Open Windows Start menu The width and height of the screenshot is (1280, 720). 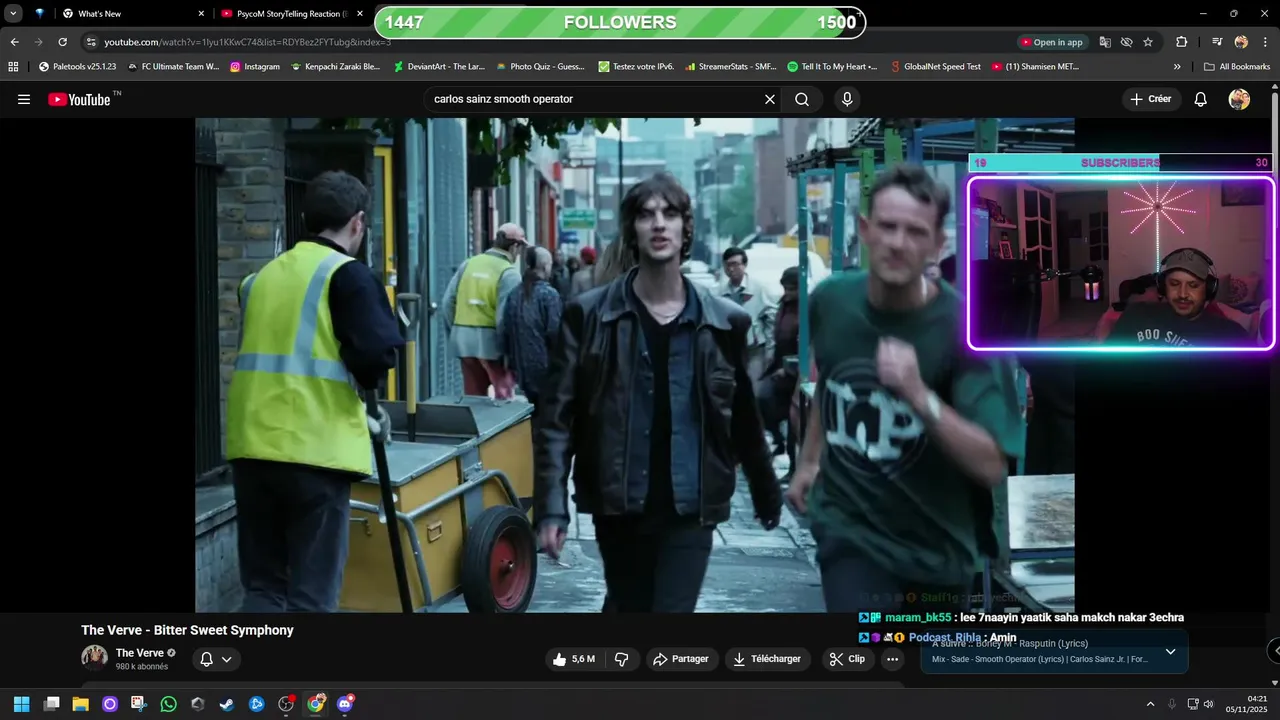click(21, 704)
